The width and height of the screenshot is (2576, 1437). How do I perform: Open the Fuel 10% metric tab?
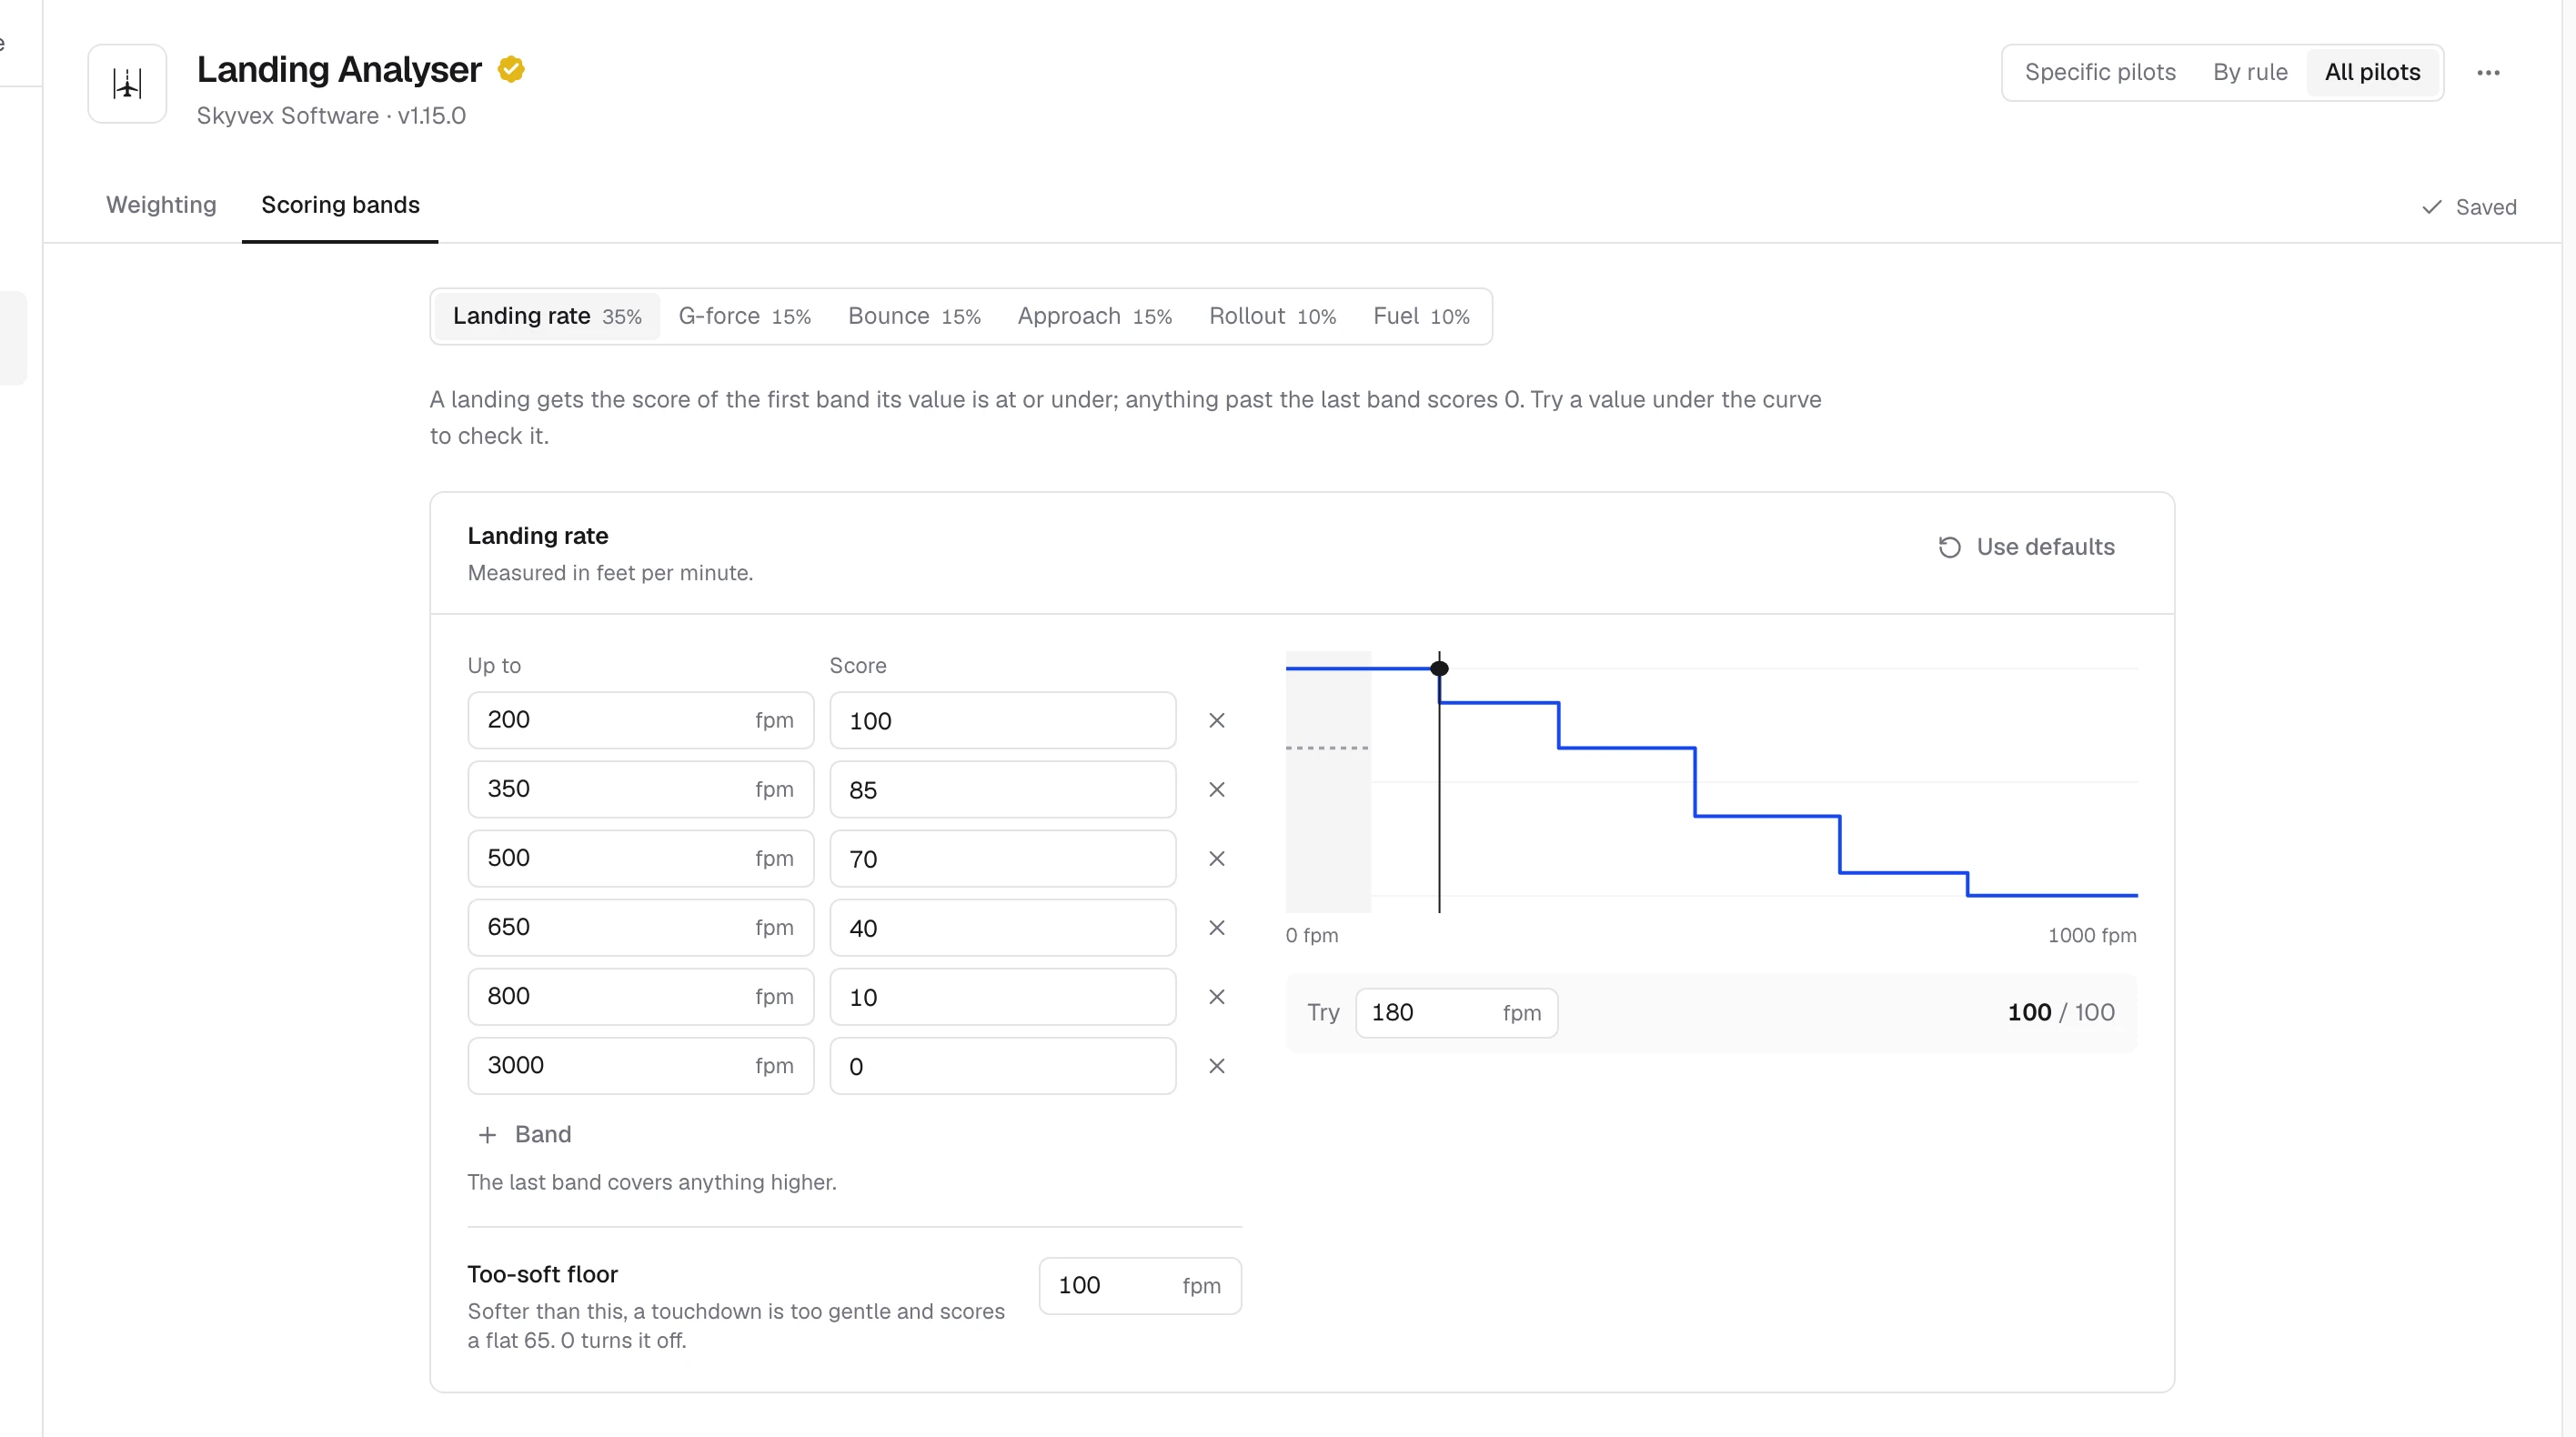(x=1421, y=316)
